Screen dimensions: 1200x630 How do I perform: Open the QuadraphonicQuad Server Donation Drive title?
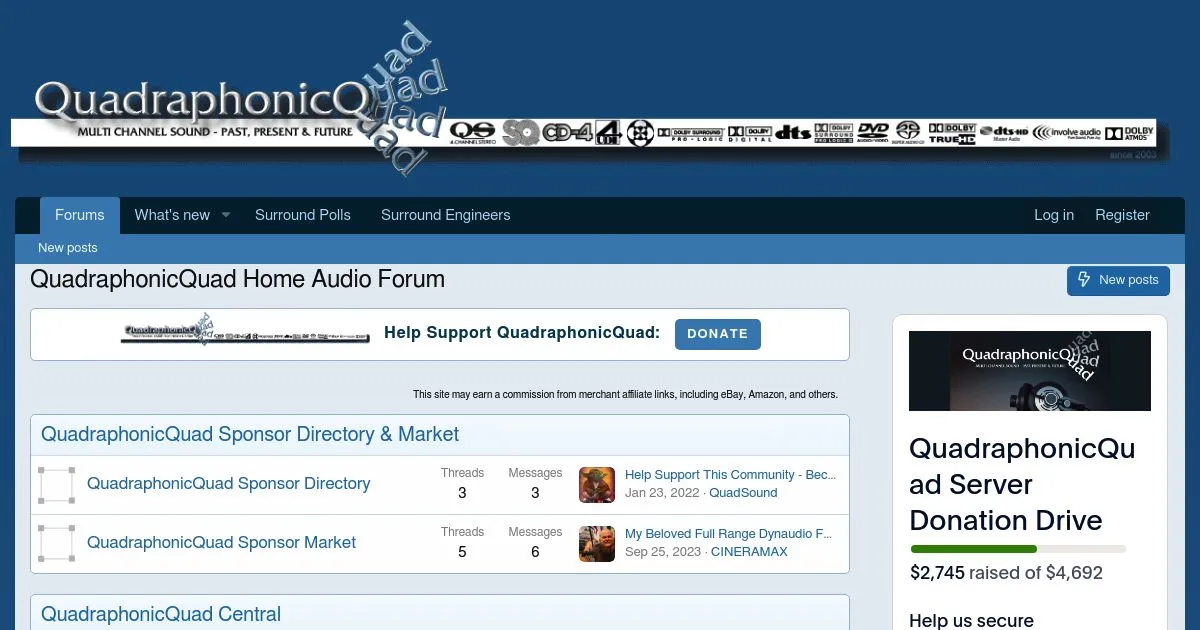click(1022, 485)
